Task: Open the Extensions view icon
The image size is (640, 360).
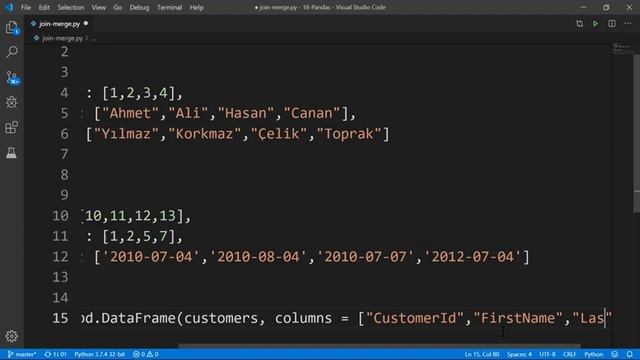Action: (12, 127)
